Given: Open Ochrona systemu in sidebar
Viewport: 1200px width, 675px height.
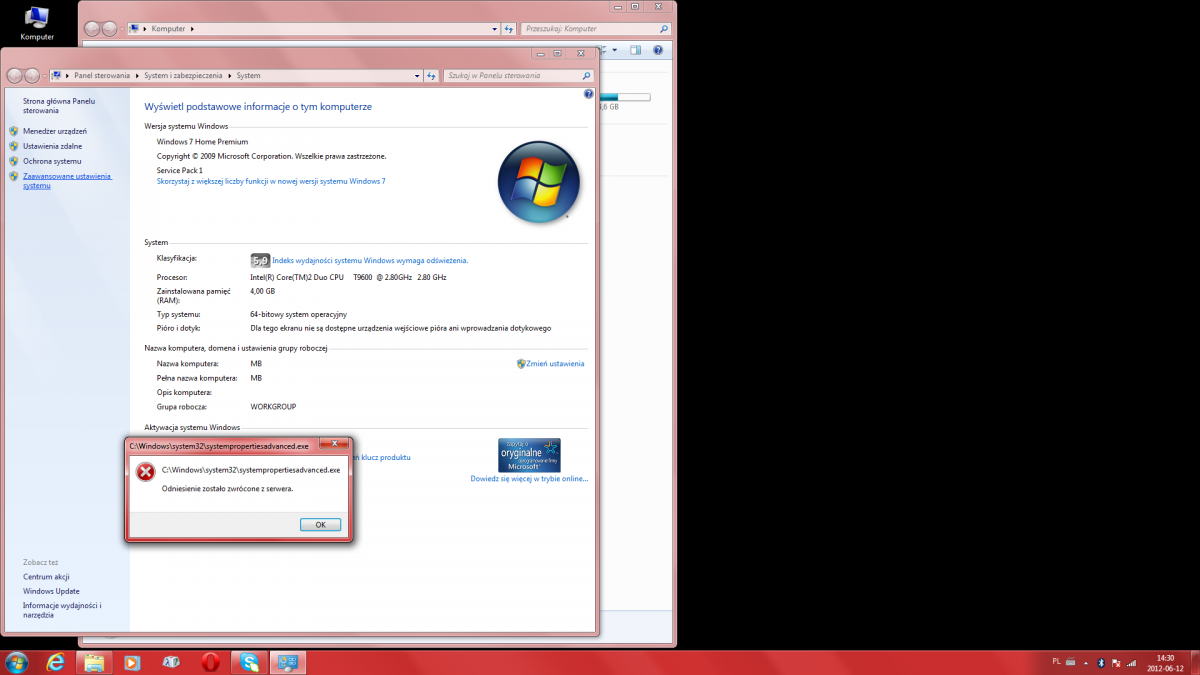Looking at the screenshot, I should tap(52, 161).
